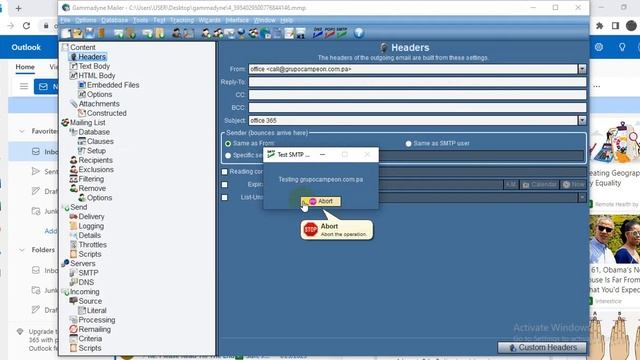Open the List-Unsubscribe dropdown arrow
This screenshot has height=360, width=640.
pos(582,198)
